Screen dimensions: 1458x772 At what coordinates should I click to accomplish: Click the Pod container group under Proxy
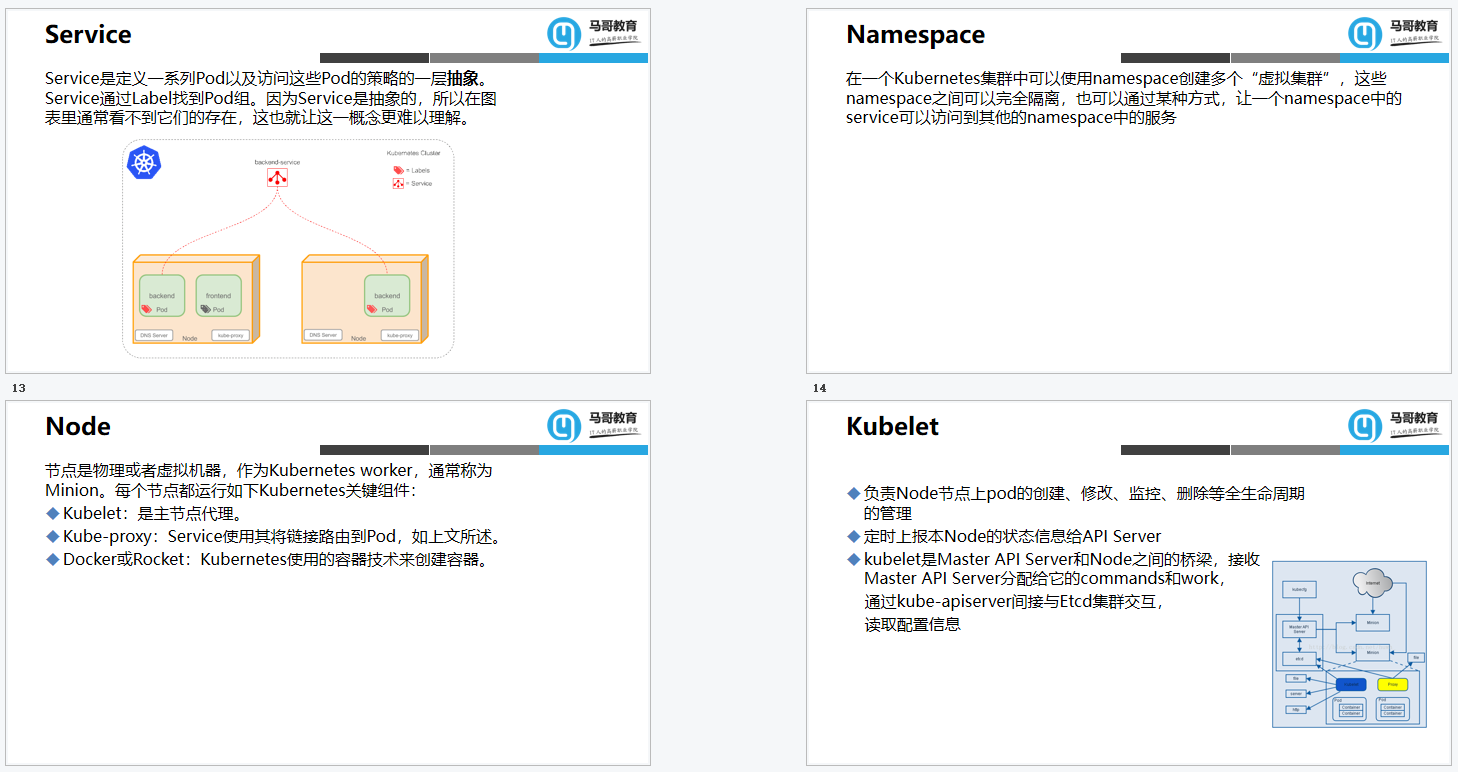coord(1393,709)
